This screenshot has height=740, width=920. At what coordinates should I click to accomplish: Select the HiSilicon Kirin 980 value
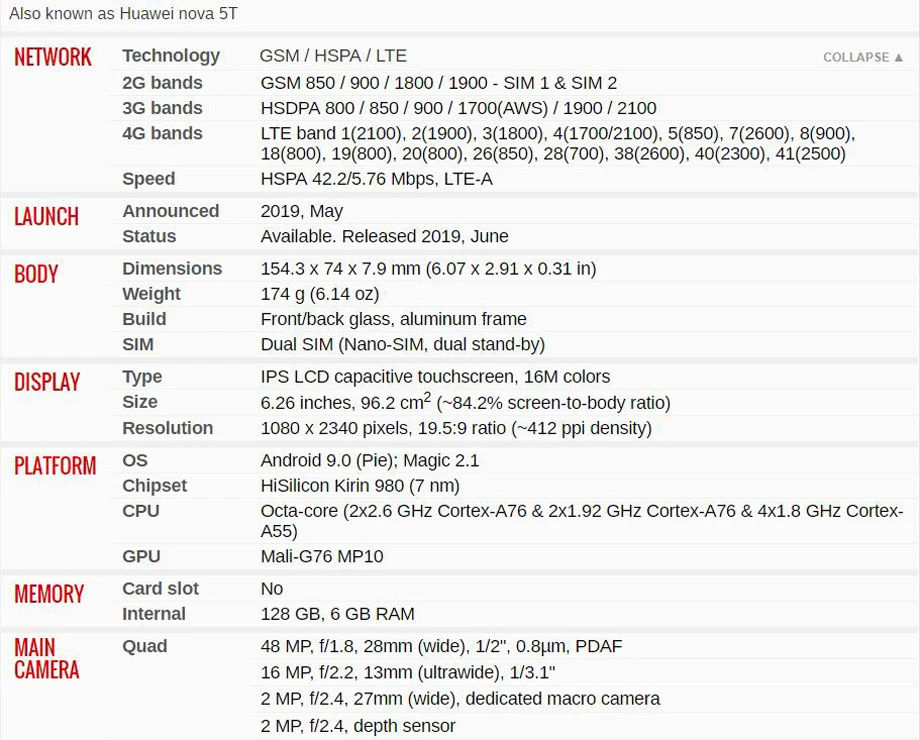click(360, 486)
